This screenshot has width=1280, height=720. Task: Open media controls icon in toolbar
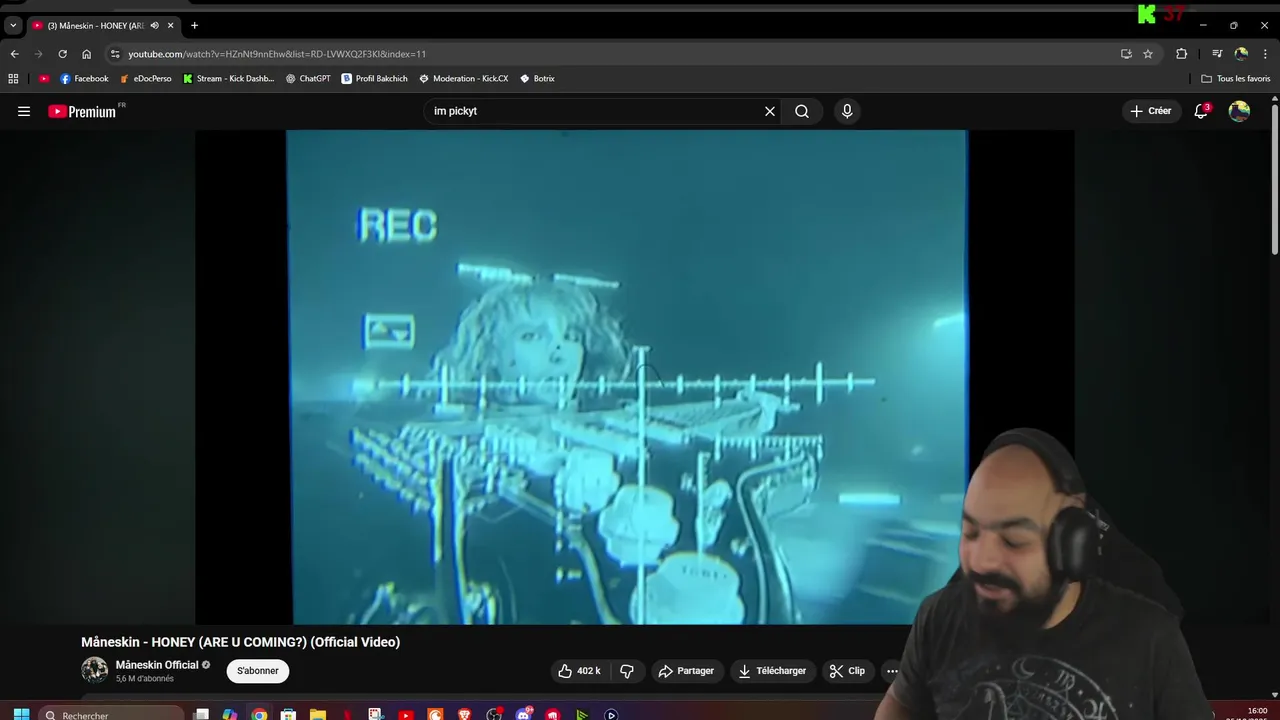tap(1217, 54)
